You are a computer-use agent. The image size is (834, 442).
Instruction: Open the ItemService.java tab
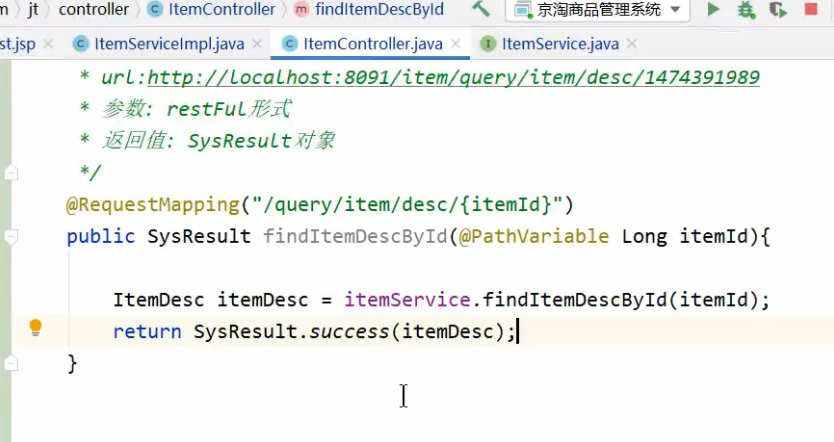560,44
